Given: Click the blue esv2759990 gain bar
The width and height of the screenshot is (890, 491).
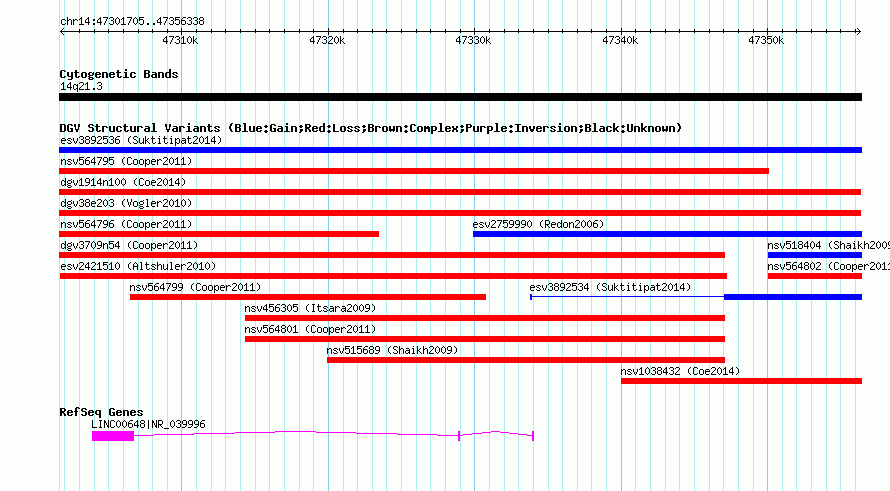Looking at the screenshot, I should pos(668,234).
